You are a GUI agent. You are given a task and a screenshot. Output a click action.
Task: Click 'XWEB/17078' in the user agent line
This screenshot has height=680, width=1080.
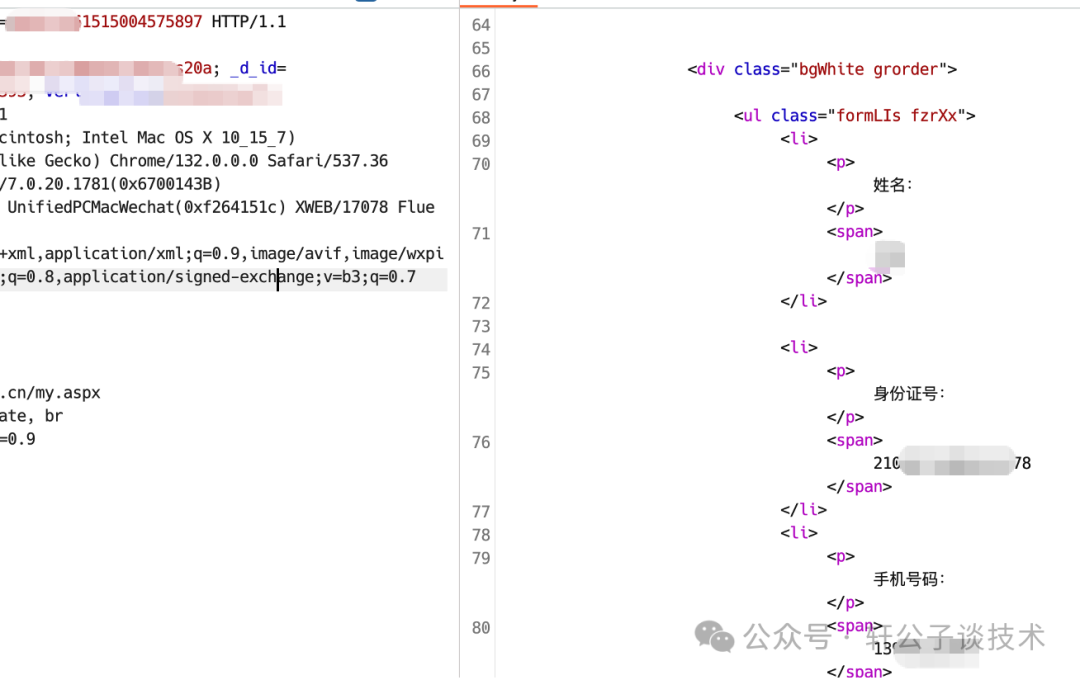point(342,207)
